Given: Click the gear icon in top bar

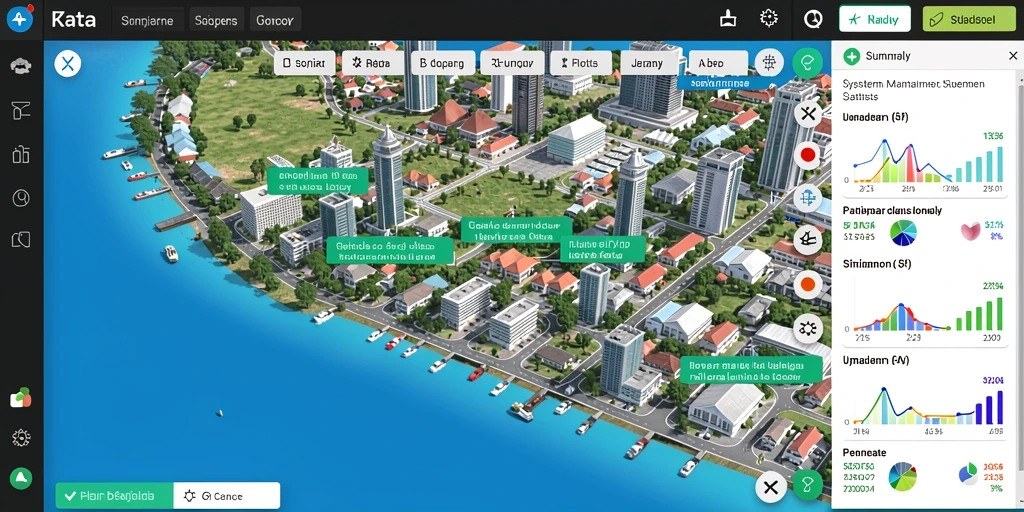Looking at the screenshot, I should [769, 18].
